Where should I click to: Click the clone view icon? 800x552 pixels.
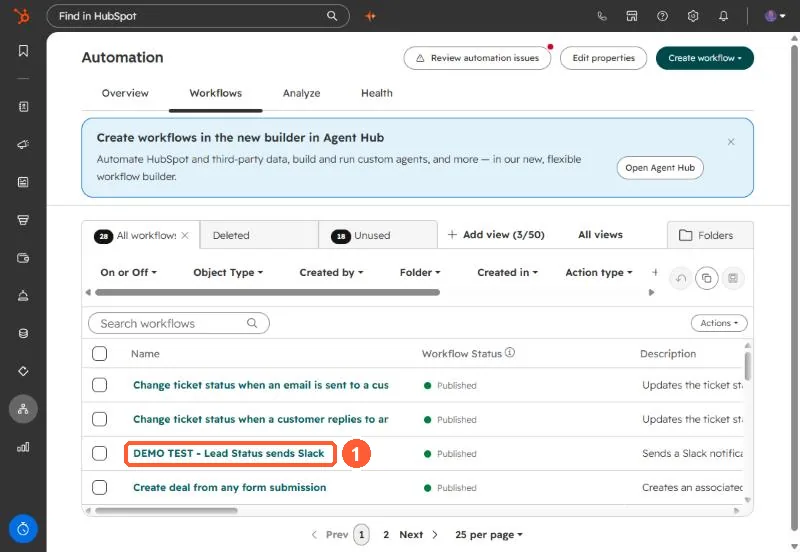pos(707,278)
